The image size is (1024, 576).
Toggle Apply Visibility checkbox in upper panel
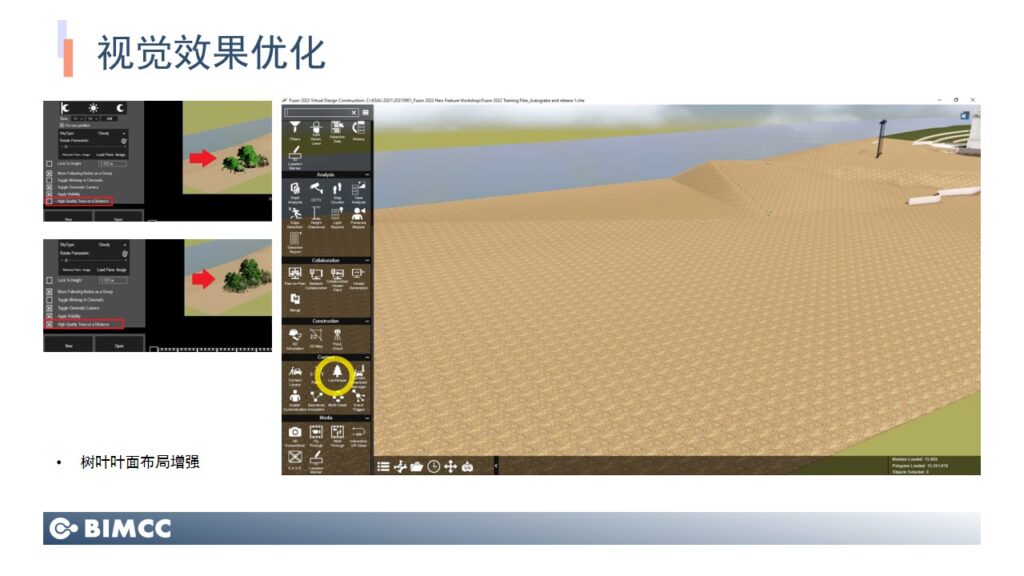pyautogui.click(x=49, y=194)
